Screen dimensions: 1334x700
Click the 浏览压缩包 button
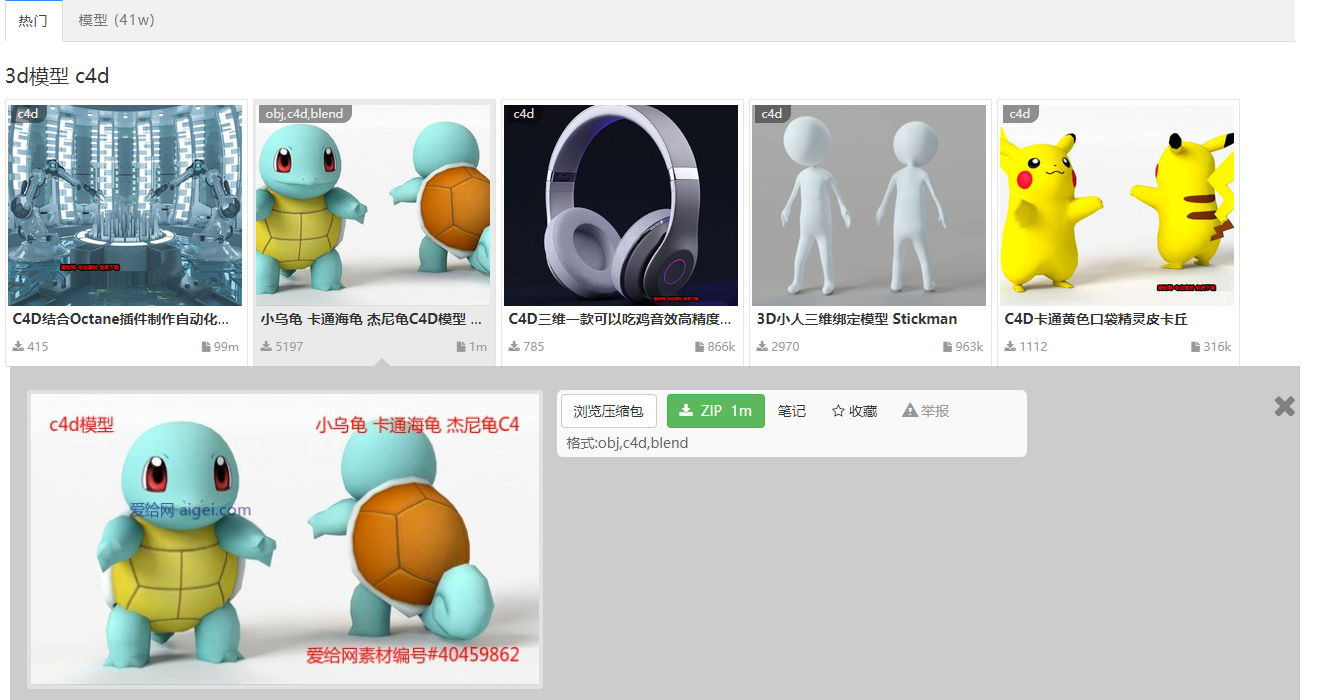609,411
